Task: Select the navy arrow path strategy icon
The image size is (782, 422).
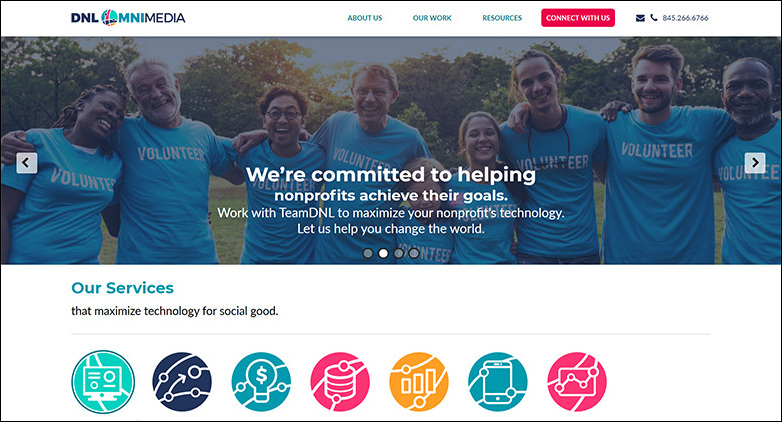Action: click(x=182, y=382)
